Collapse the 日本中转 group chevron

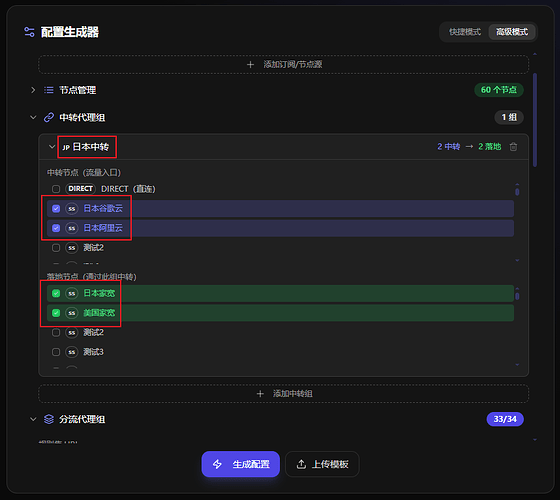[x=52, y=147]
